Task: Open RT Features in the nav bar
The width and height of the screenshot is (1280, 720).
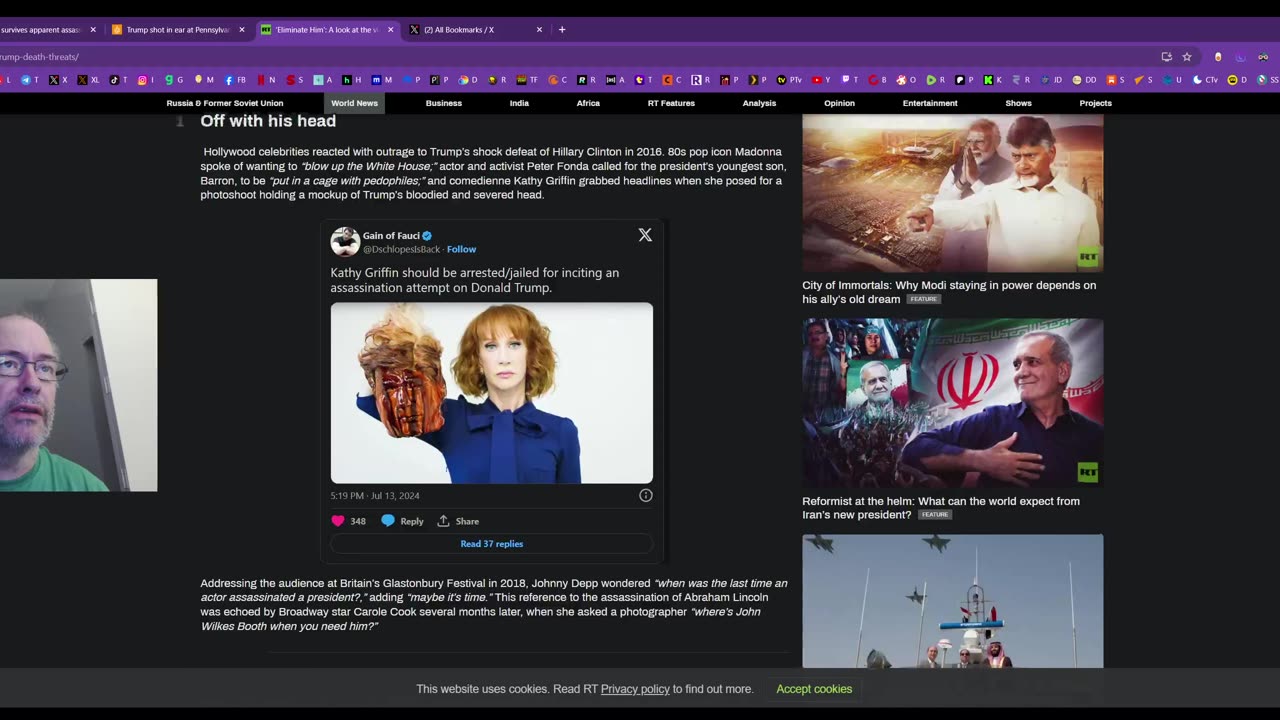Action: pos(671,103)
